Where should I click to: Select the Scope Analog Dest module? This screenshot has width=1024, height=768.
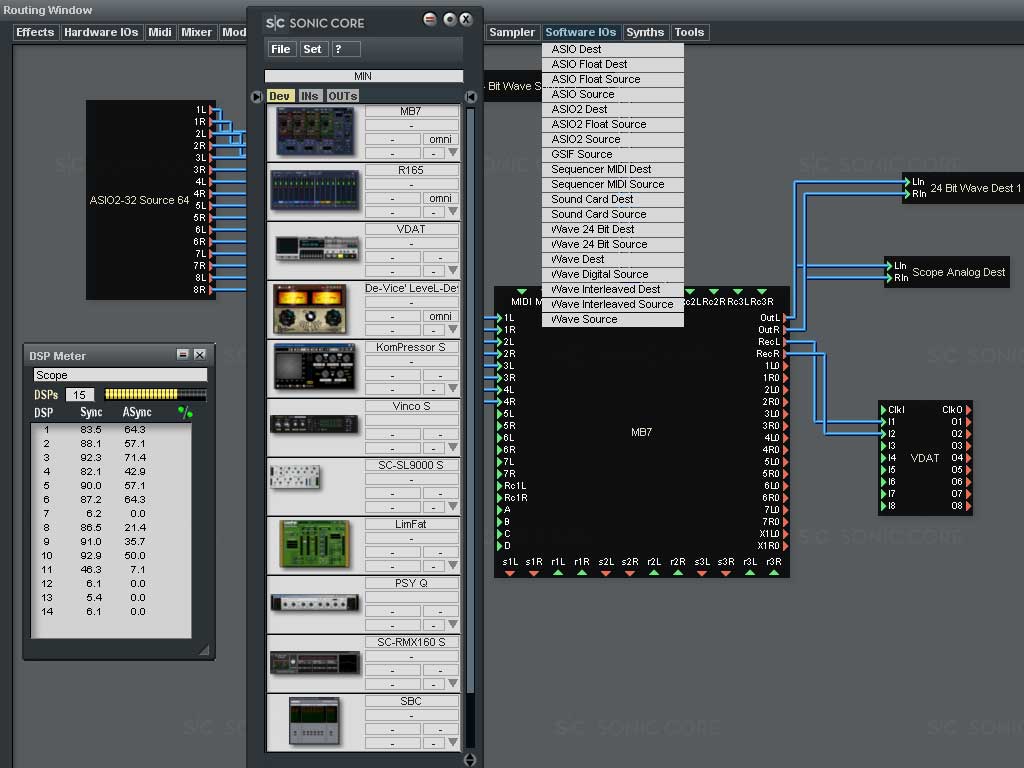[x=947, y=272]
